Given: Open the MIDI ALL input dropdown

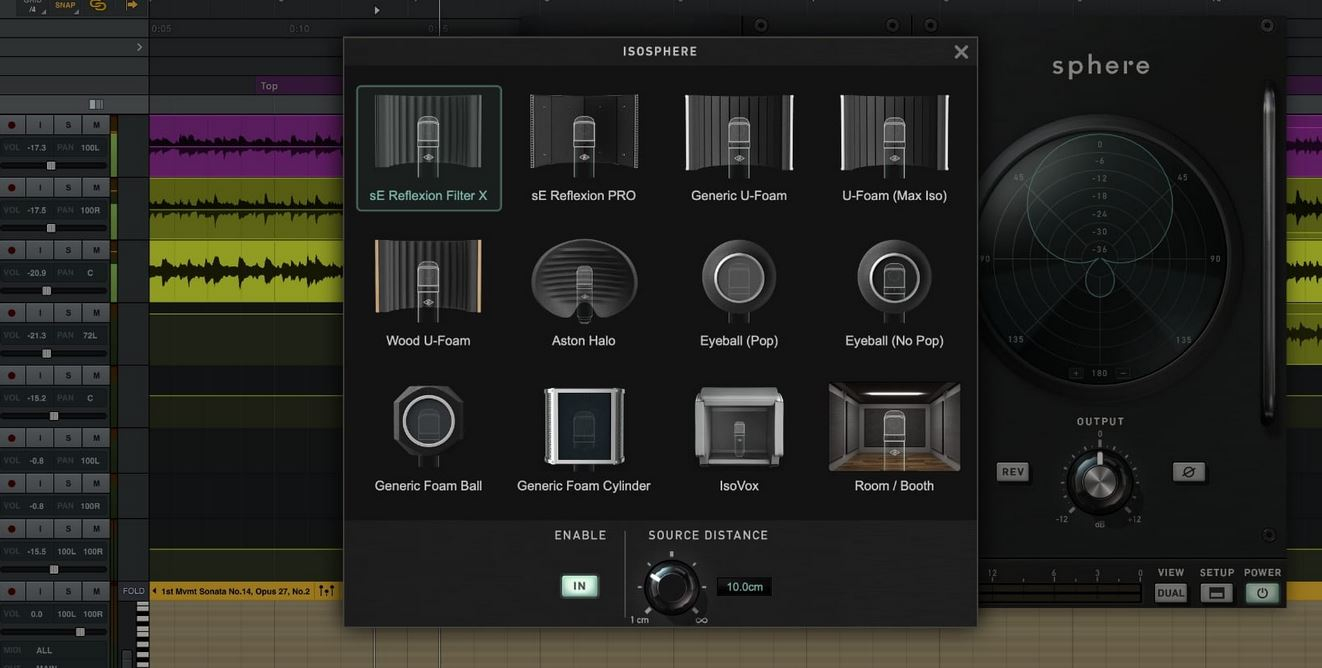Looking at the screenshot, I should (44, 650).
